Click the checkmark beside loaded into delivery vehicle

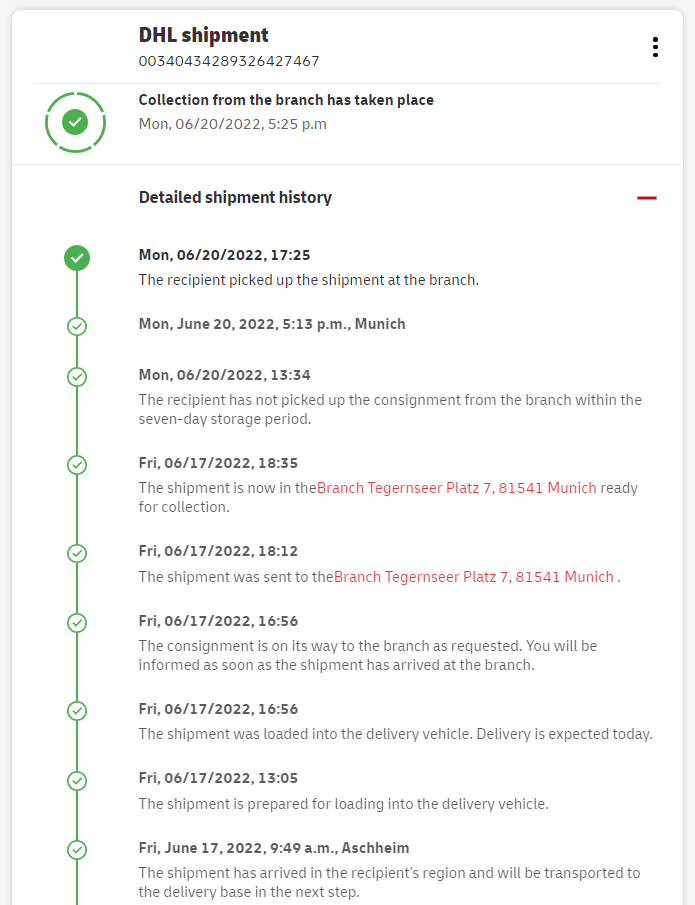click(x=77, y=711)
